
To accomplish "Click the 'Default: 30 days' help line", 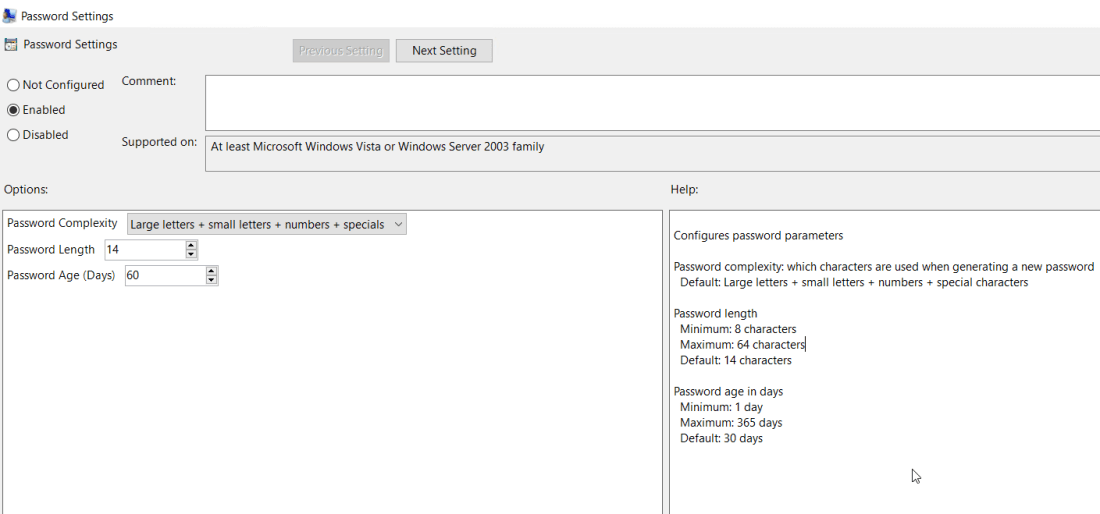I will [x=721, y=438].
